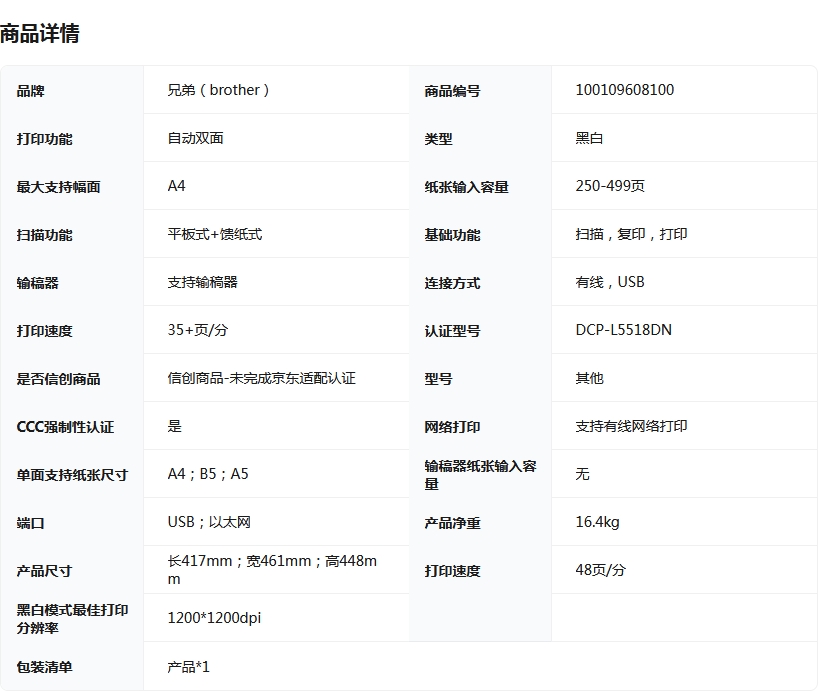Screen dimensions: 819x692
Task: Select the 支持有线网络打印 value
Action: (x=631, y=426)
